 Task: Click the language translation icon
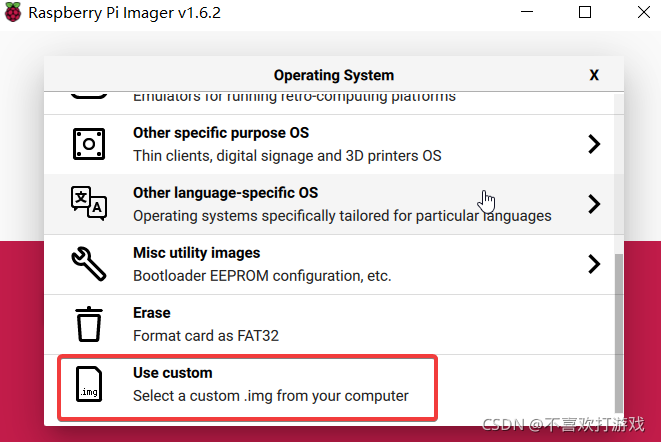pos(89,204)
